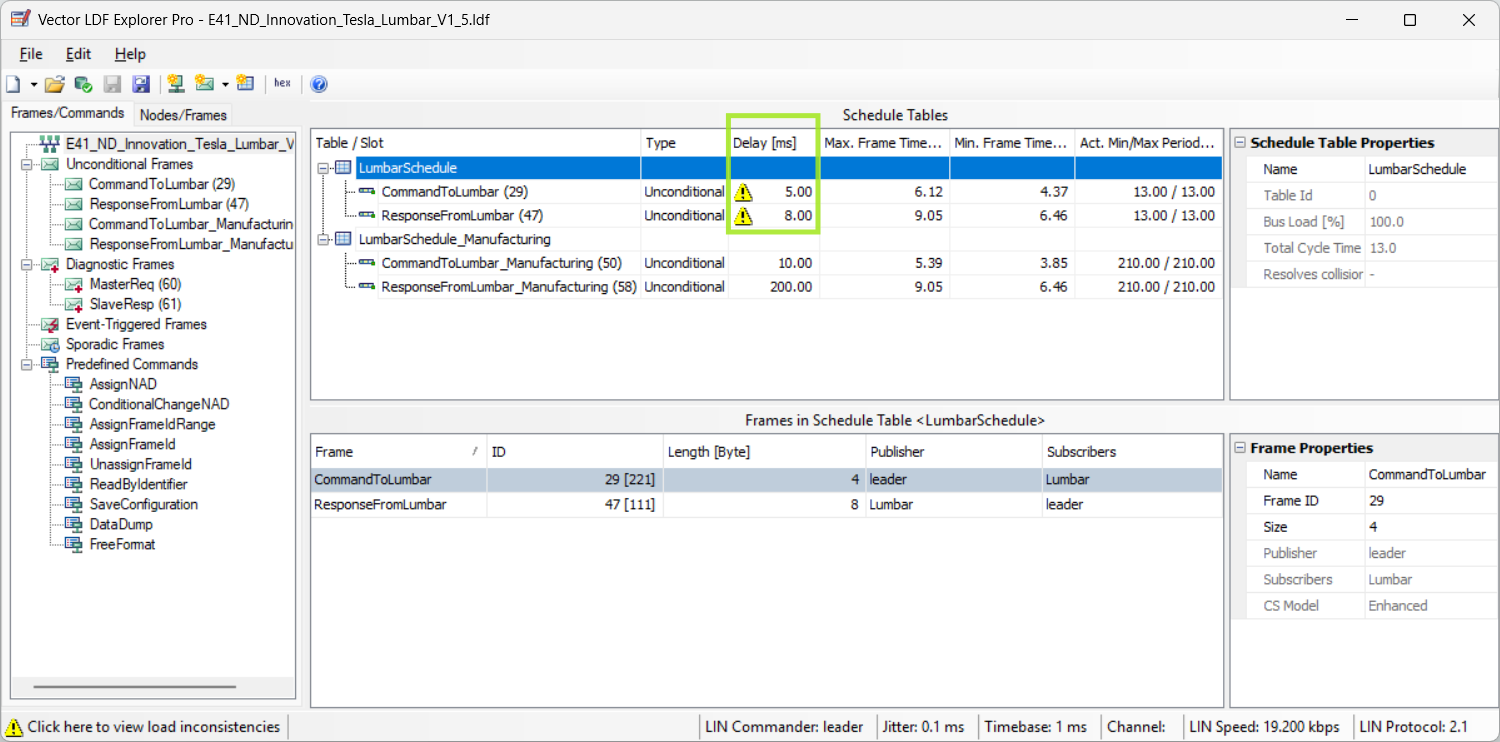Screen dimensions: 1500x742
Task: Click the new schedule table icon
Action: pos(245,84)
